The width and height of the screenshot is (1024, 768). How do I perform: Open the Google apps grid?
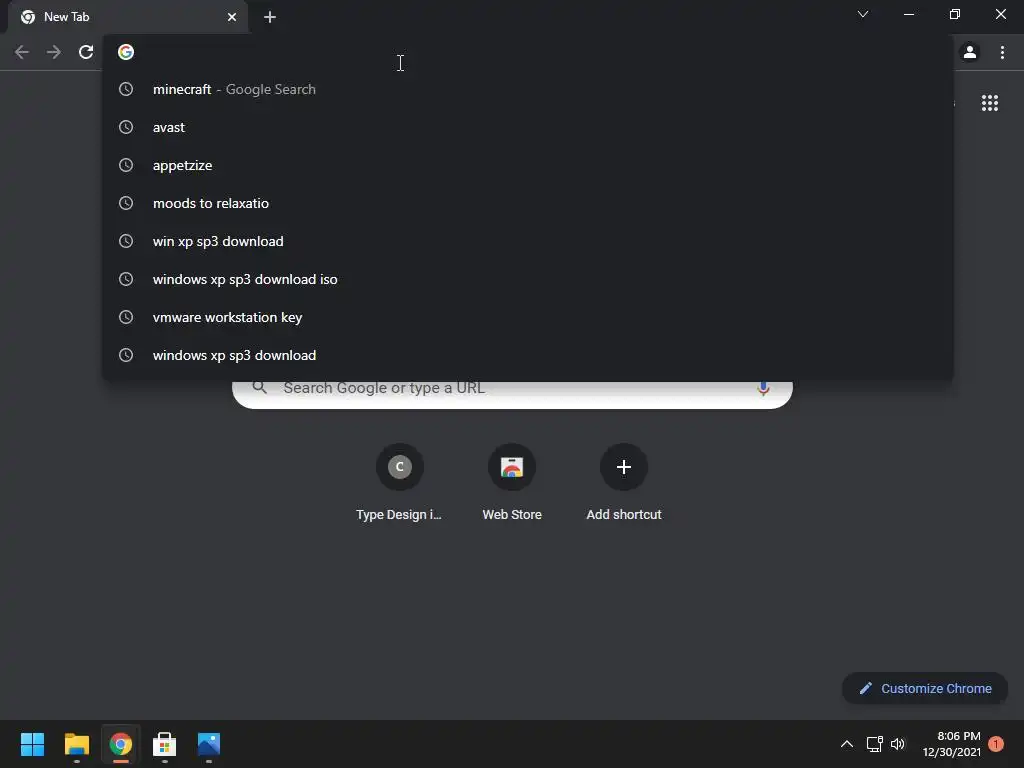click(x=989, y=103)
